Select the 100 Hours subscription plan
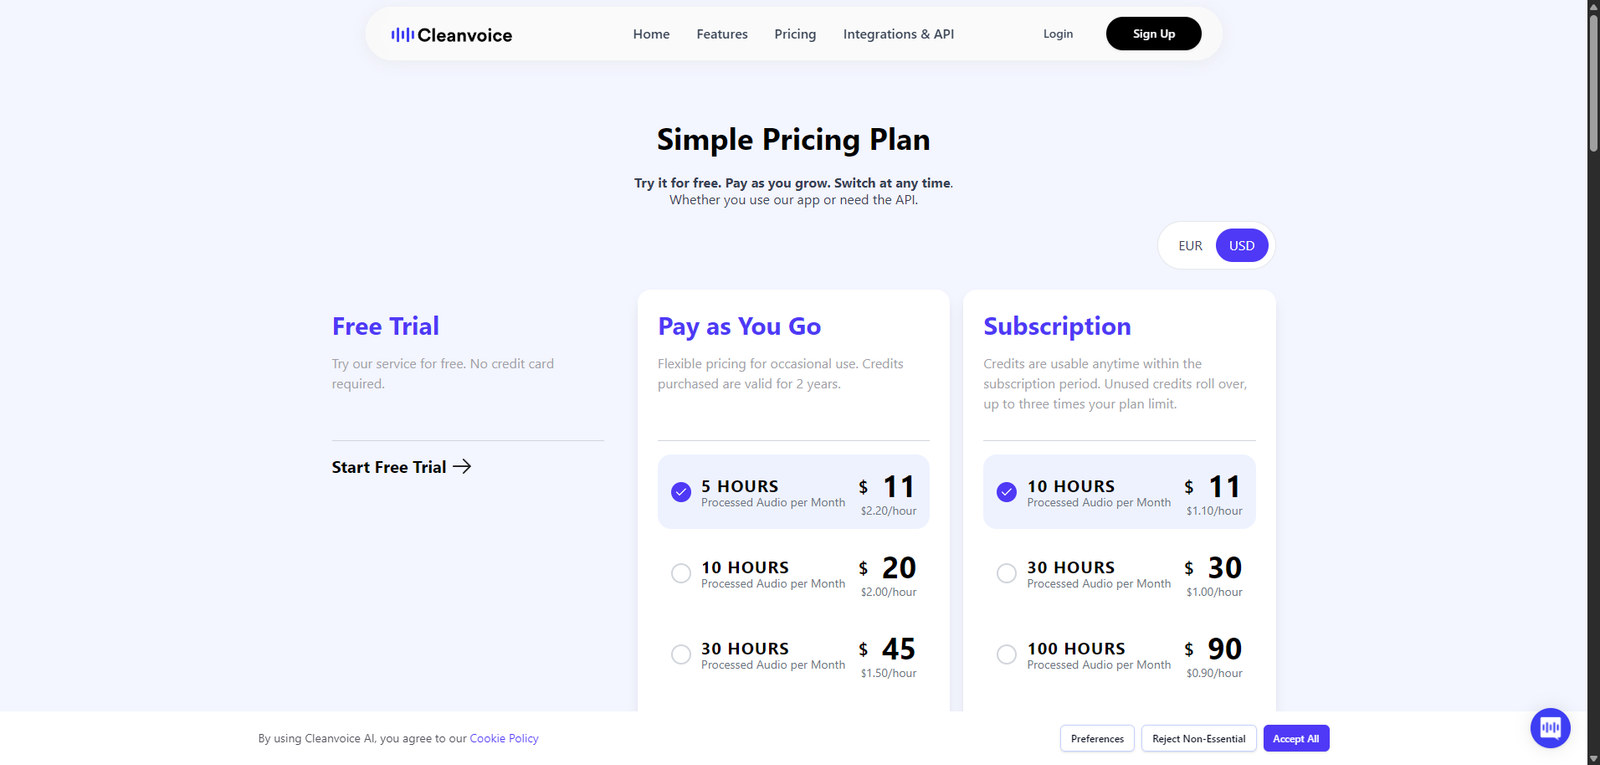This screenshot has width=1600, height=765. point(1007,654)
